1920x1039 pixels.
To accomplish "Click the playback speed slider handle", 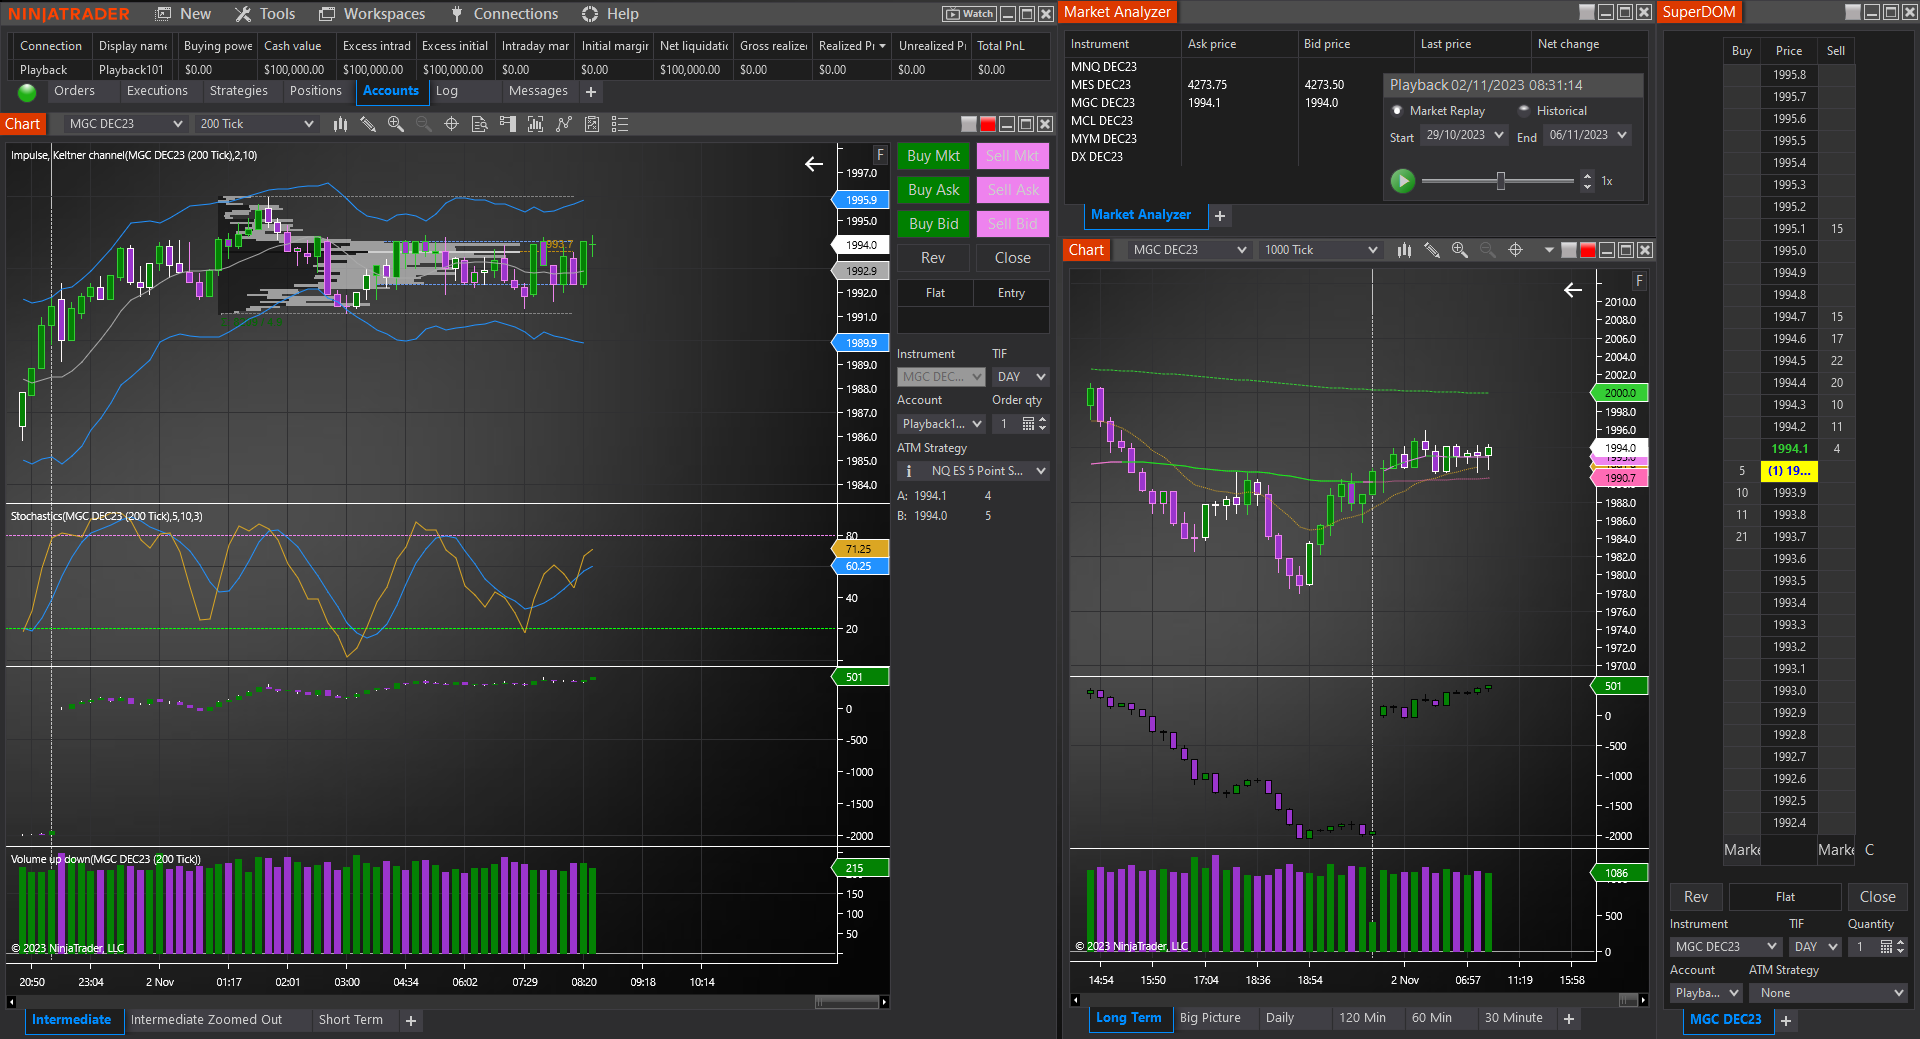I will point(1500,181).
